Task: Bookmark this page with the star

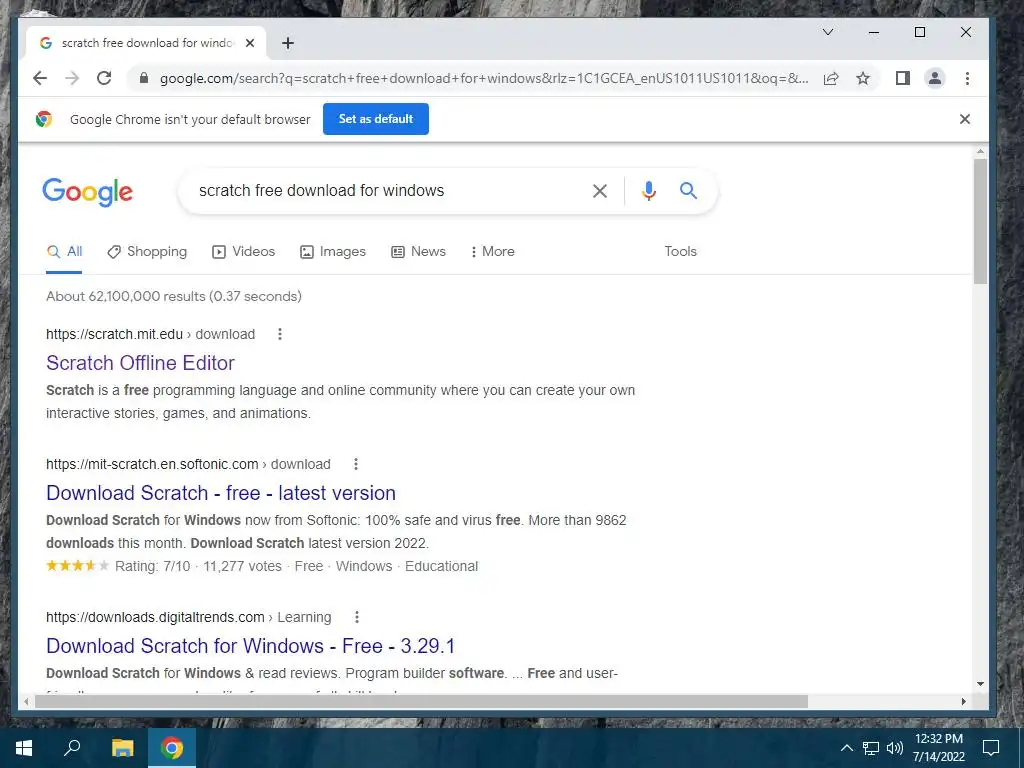Action: [x=863, y=78]
